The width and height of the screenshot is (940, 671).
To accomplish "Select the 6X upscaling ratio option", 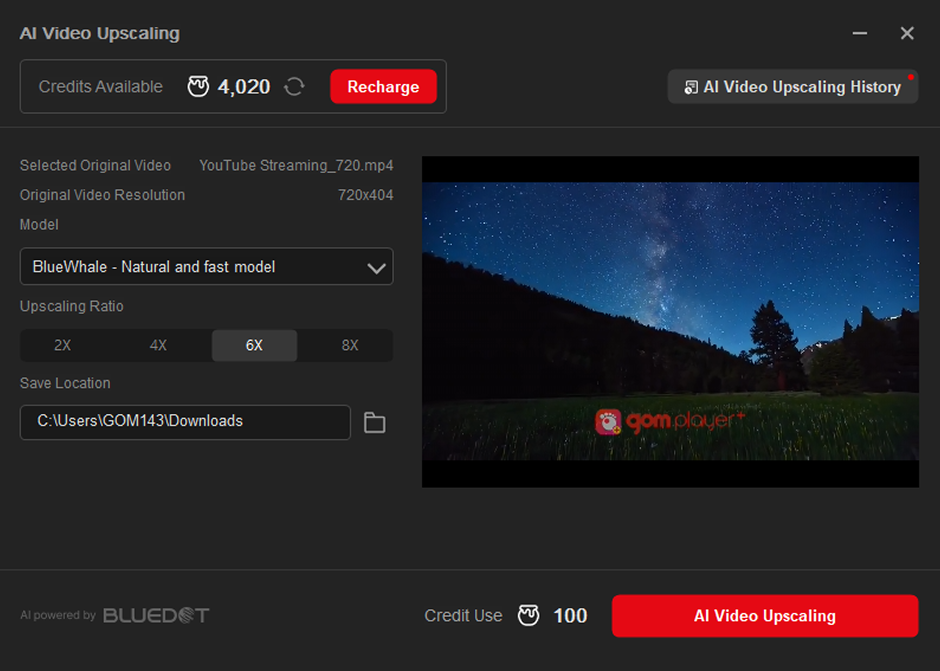I will 254,345.
